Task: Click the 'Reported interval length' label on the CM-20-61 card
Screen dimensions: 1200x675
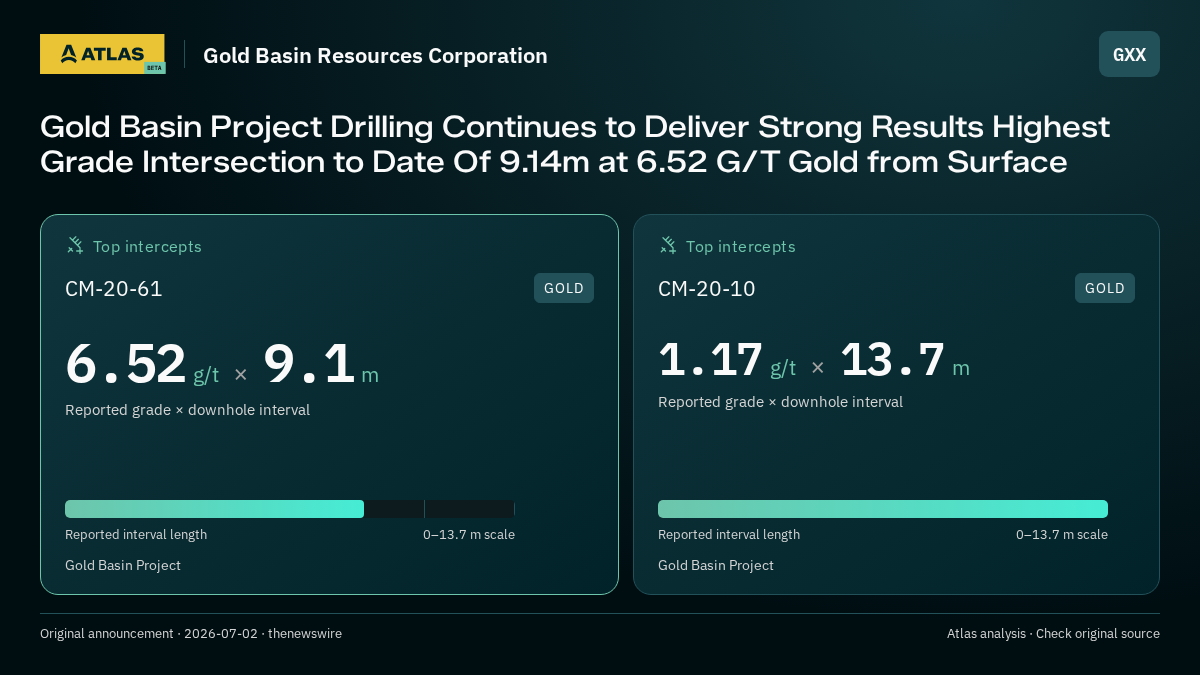Action: (x=136, y=535)
